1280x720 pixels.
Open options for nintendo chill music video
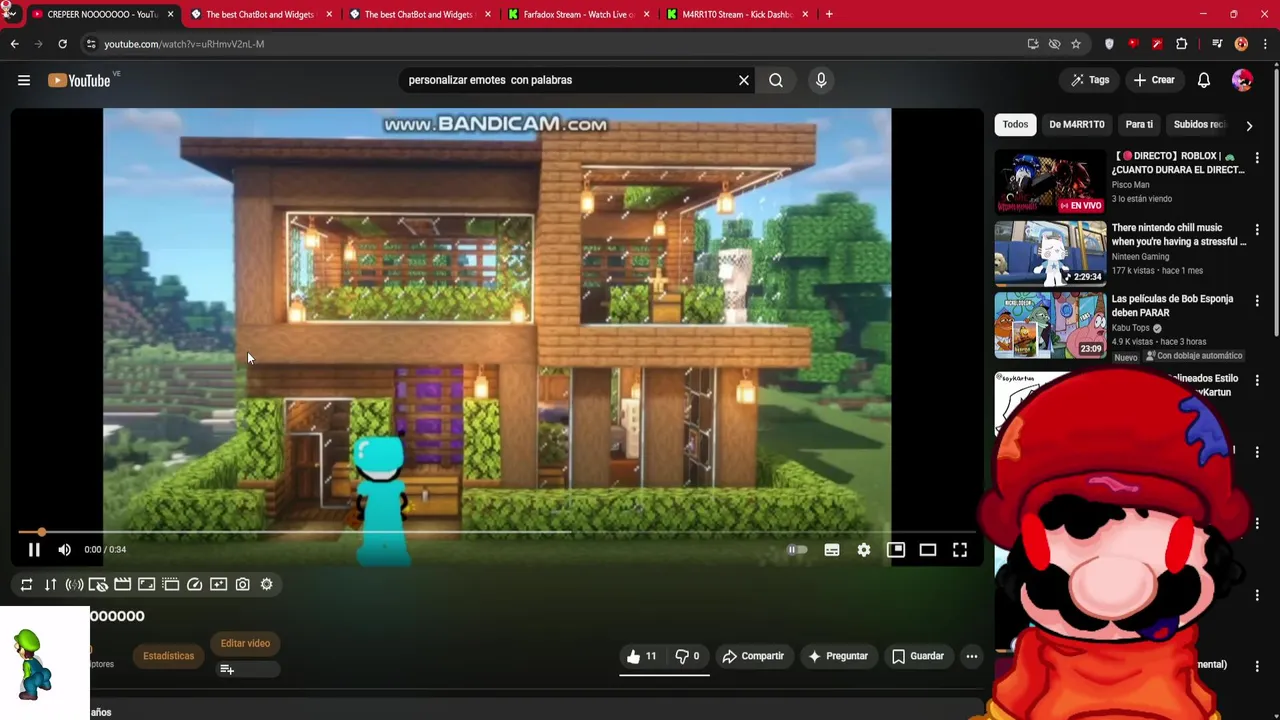pos(1257,230)
